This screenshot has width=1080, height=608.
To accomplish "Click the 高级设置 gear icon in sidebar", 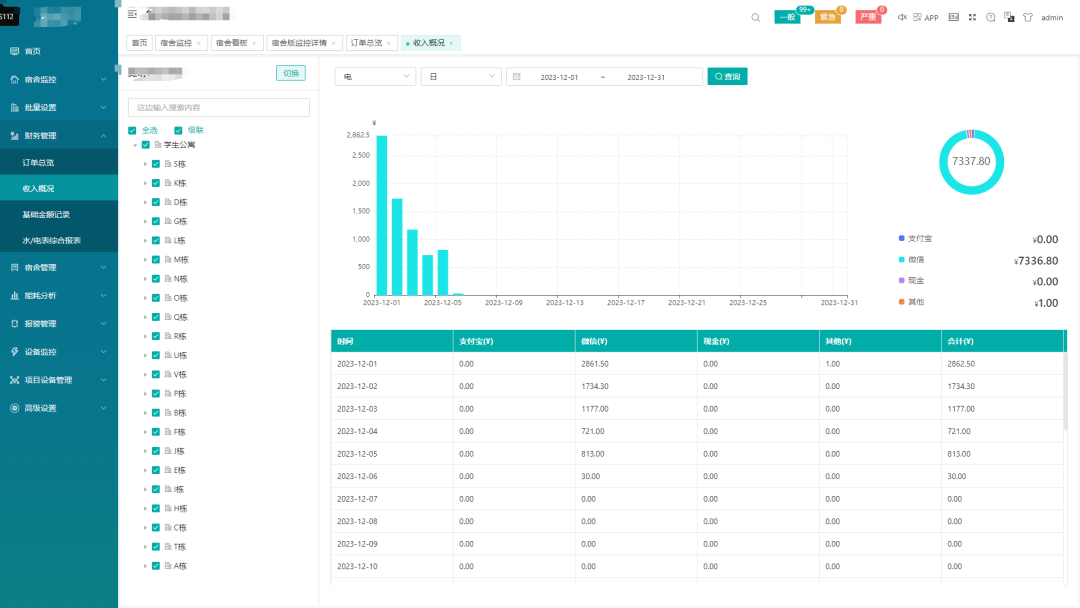I will click(x=14, y=408).
